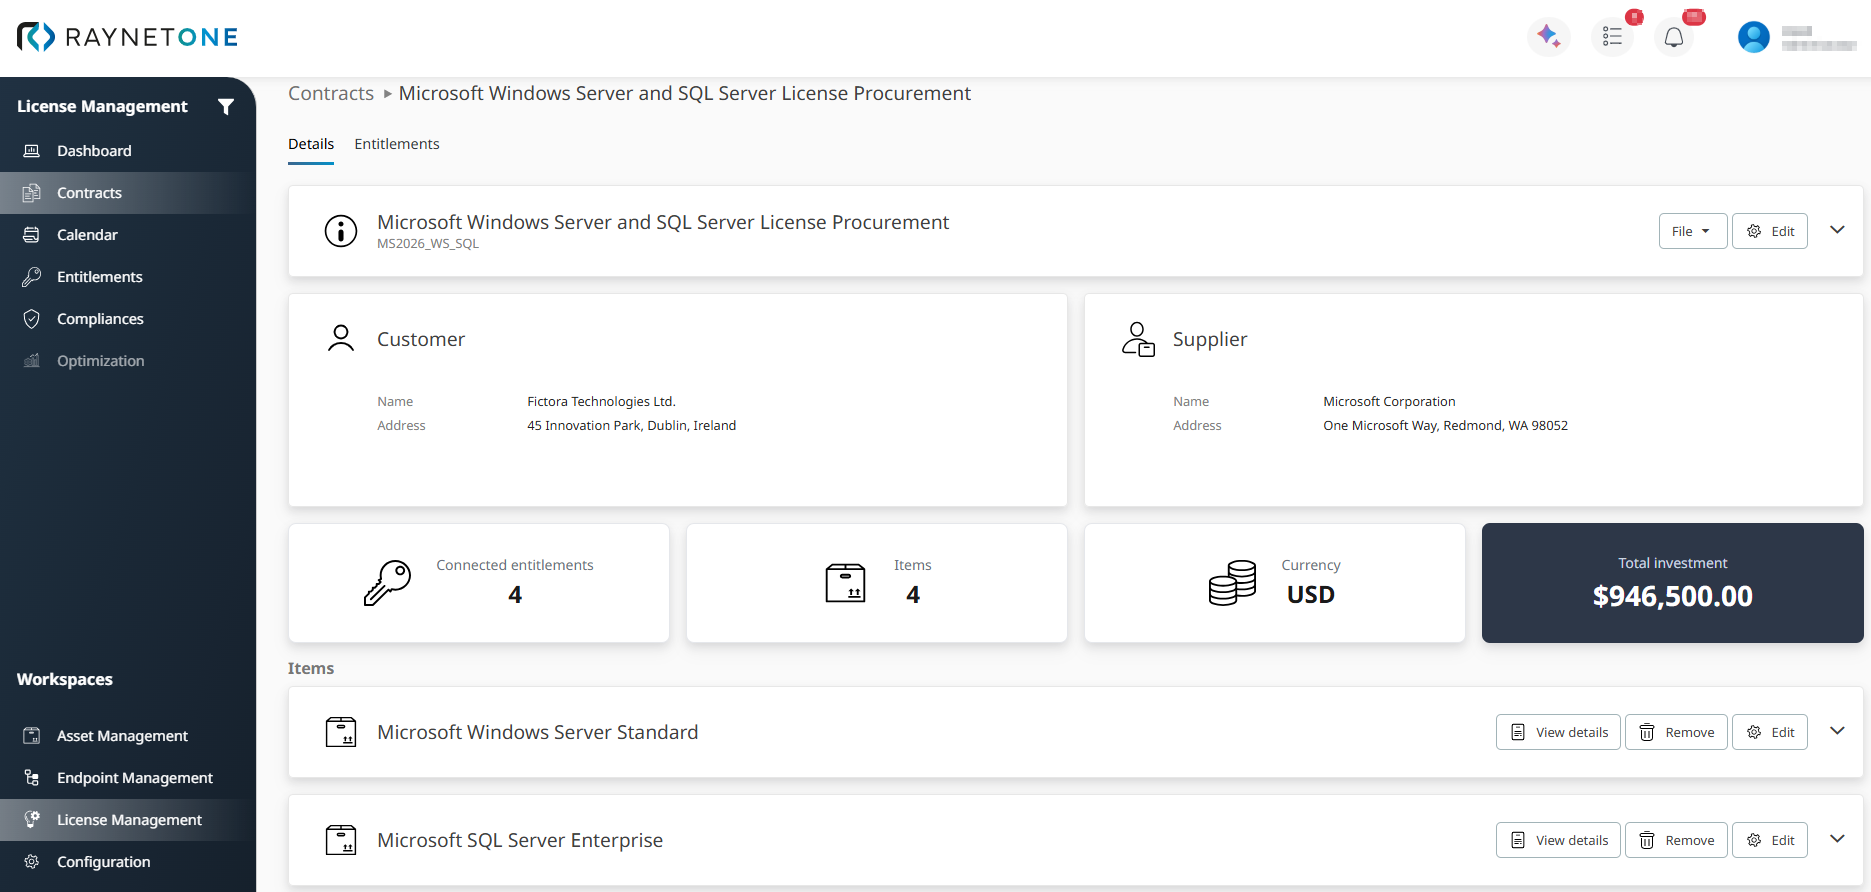Open the user profile avatar
Screen dimensions: 1871x892
(1754, 37)
